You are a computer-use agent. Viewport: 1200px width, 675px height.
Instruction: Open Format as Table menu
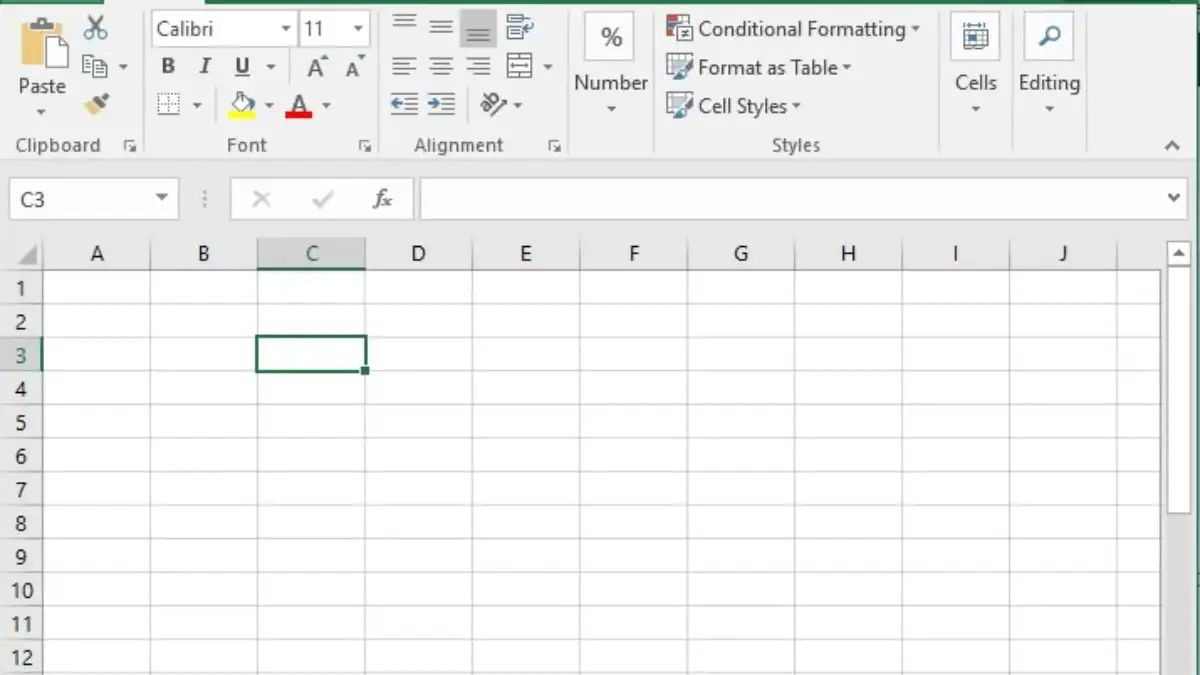pos(759,67)
